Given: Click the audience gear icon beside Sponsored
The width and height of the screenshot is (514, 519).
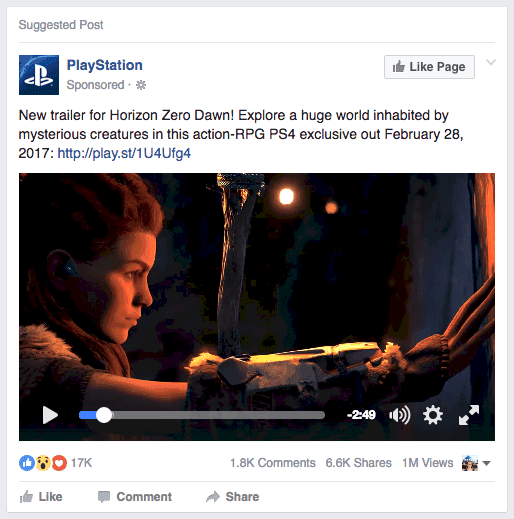Looking at the screenshot, I should tap(141, 85).
